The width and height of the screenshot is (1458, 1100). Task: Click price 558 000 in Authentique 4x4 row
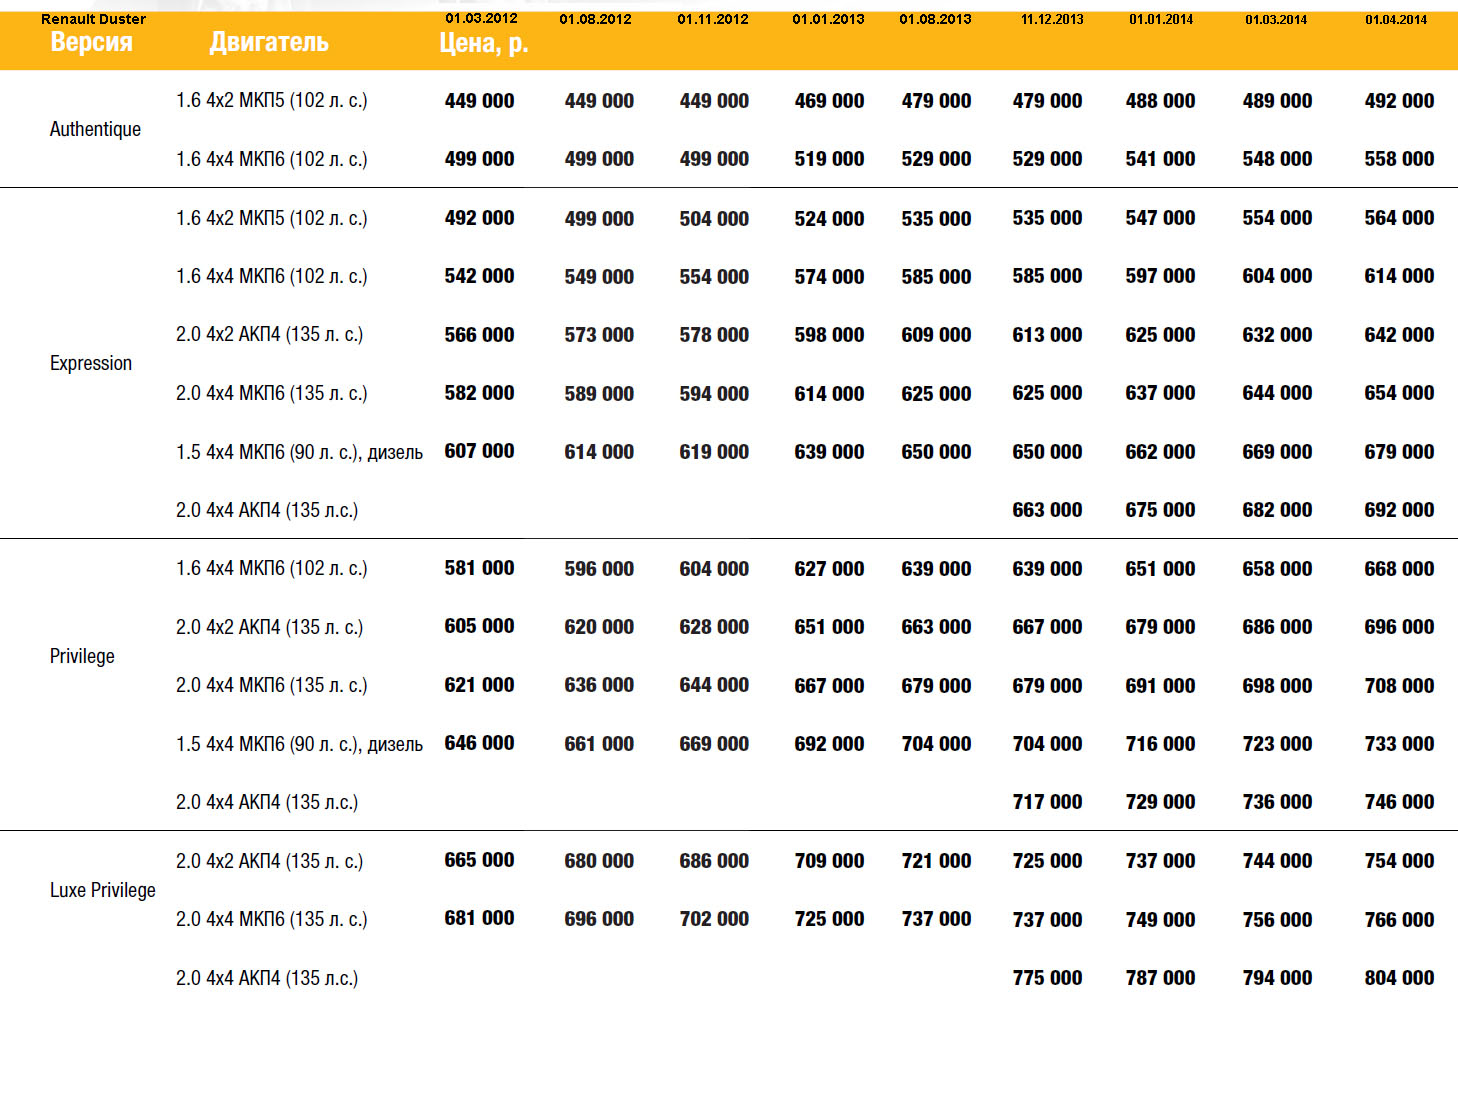point(1399,159)
